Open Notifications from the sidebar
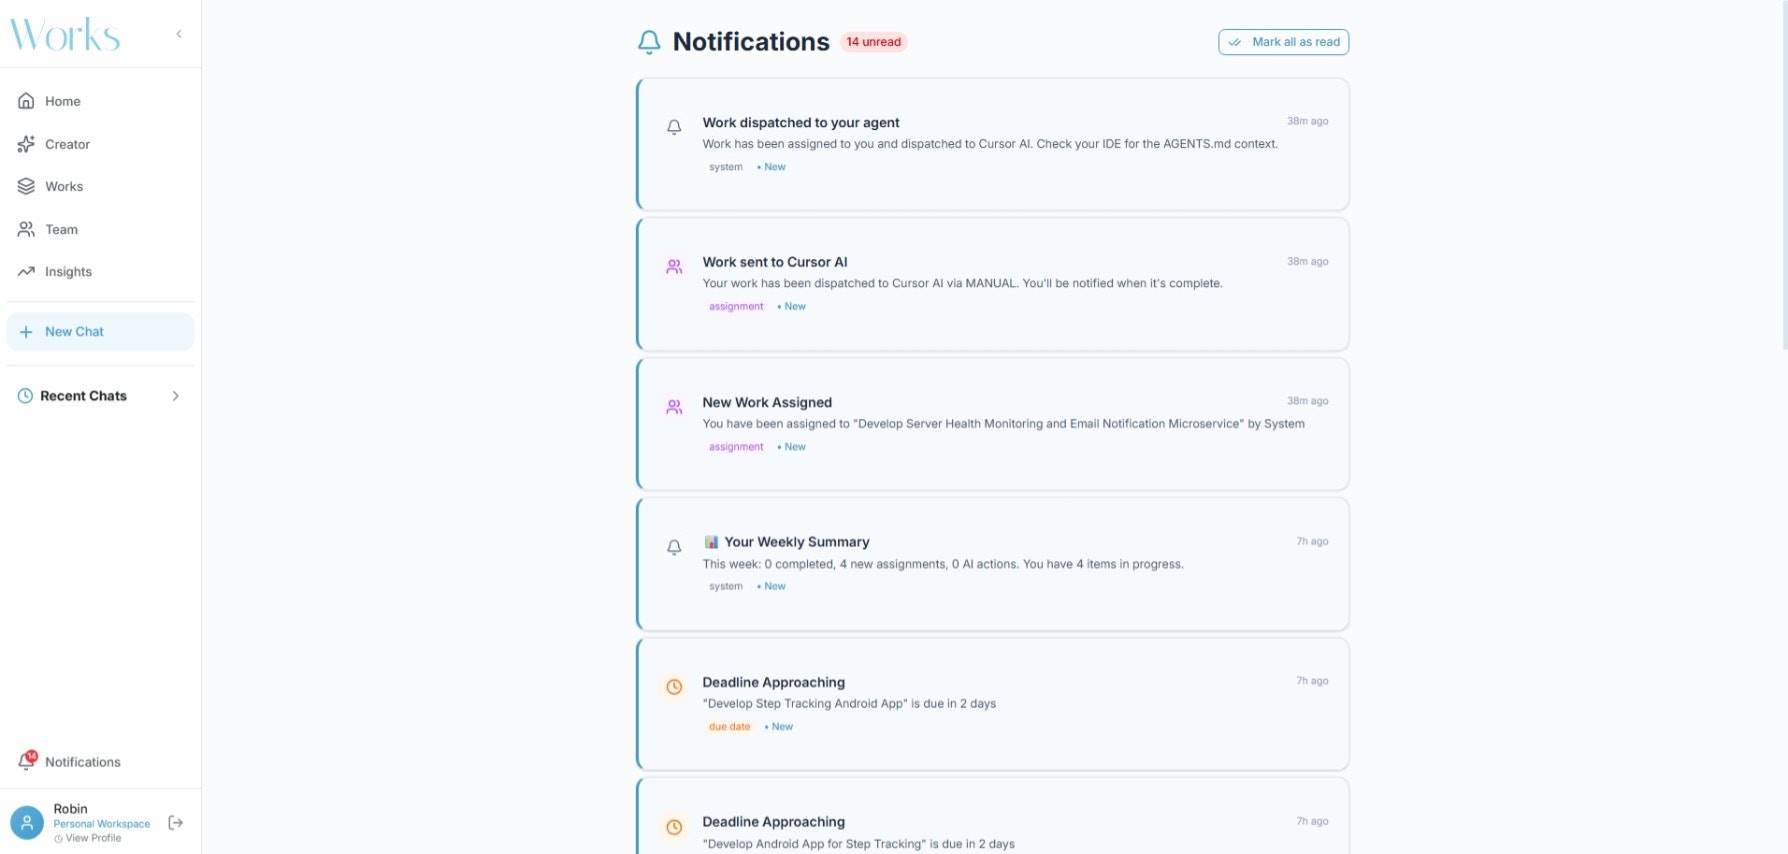1788x854 pixels. click(100, 762)
